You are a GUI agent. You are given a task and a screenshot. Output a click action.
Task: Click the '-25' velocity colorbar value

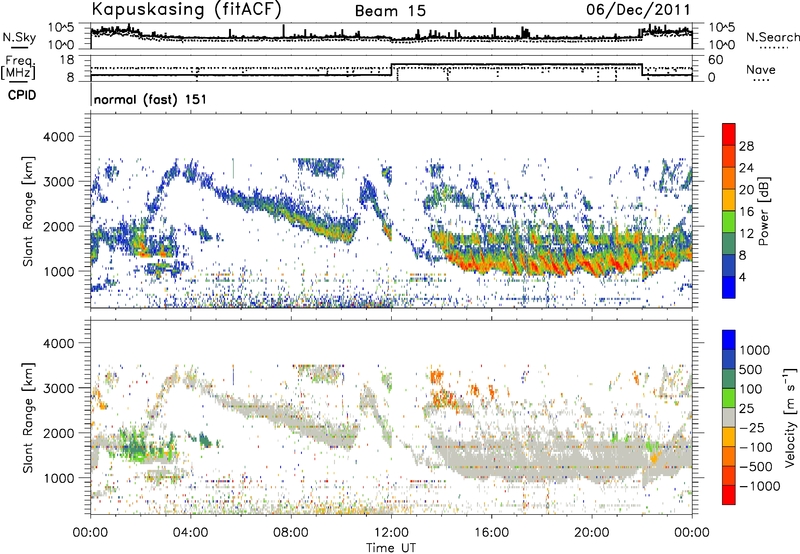753,428
